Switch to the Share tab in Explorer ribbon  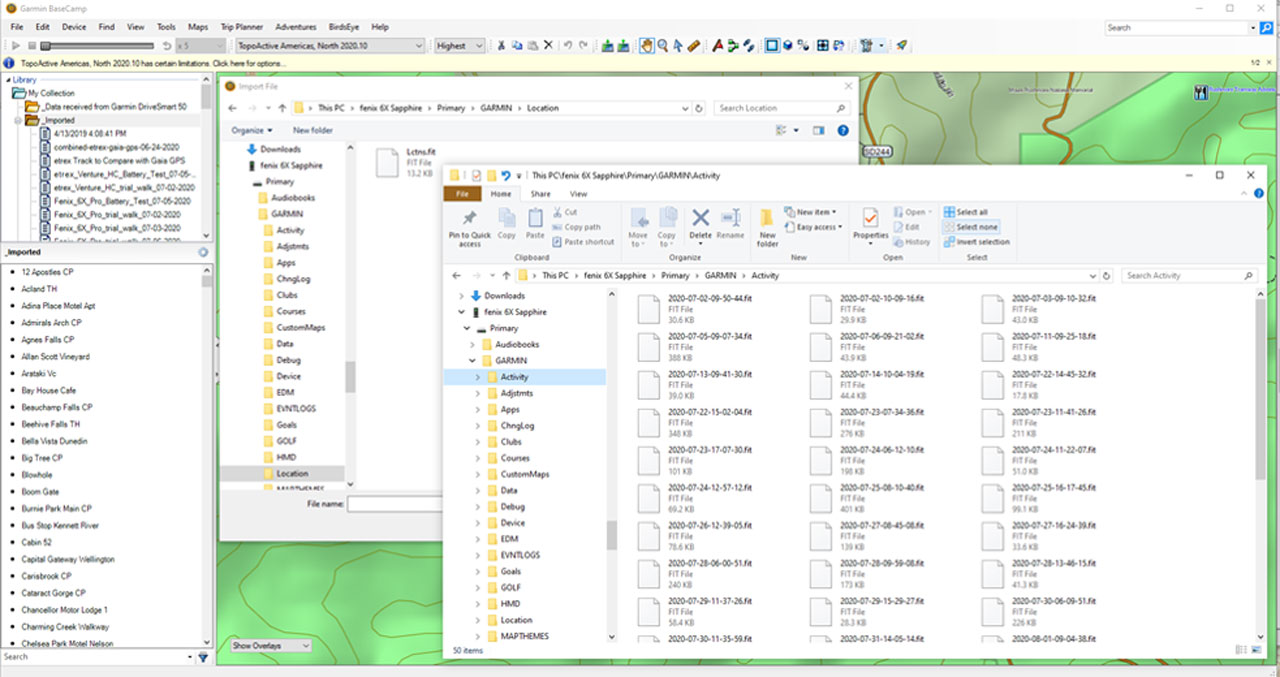(540, 194)
